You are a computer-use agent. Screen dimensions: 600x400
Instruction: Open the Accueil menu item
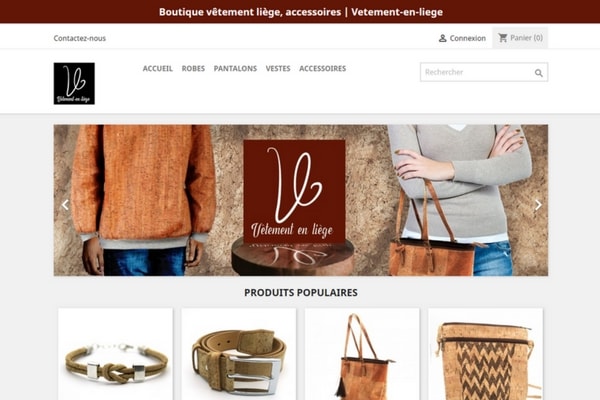158,69
